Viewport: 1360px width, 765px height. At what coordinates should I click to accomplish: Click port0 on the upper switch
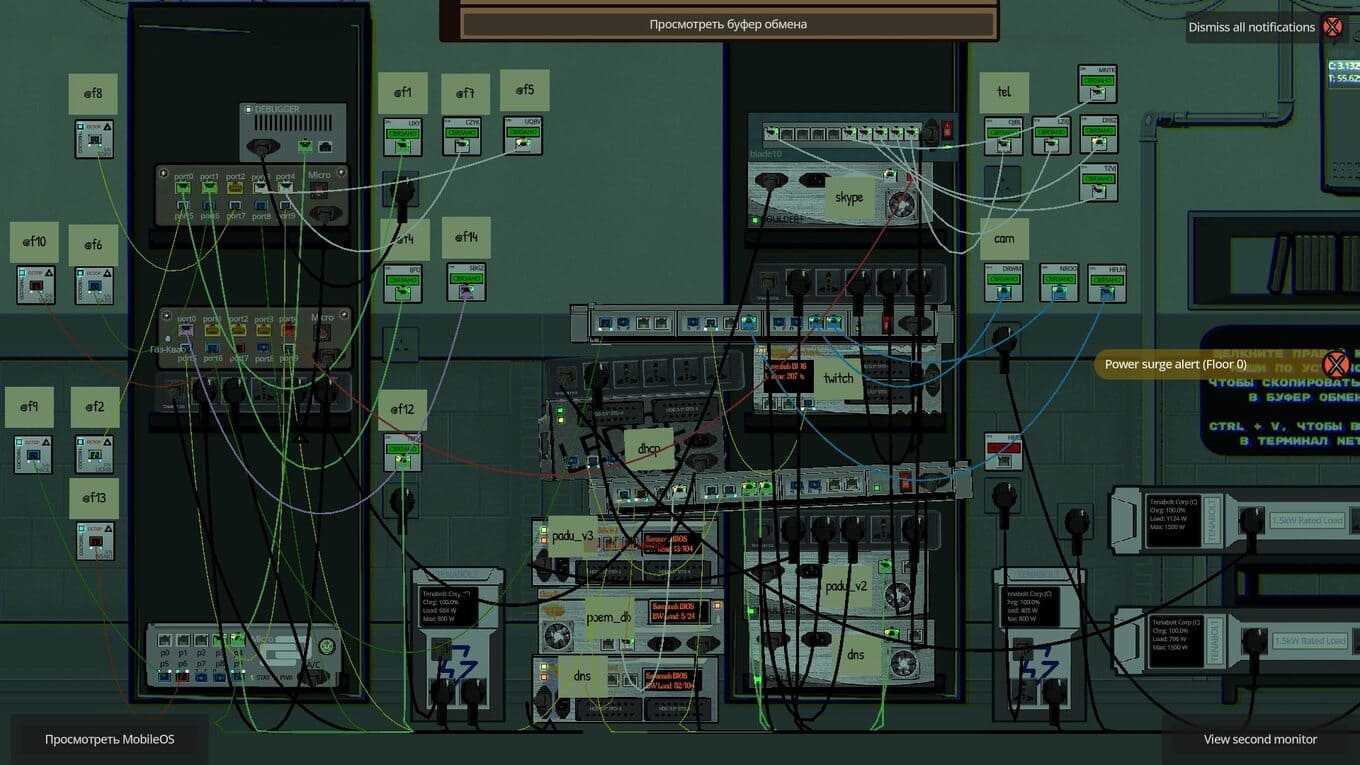(x=184, y=186)
